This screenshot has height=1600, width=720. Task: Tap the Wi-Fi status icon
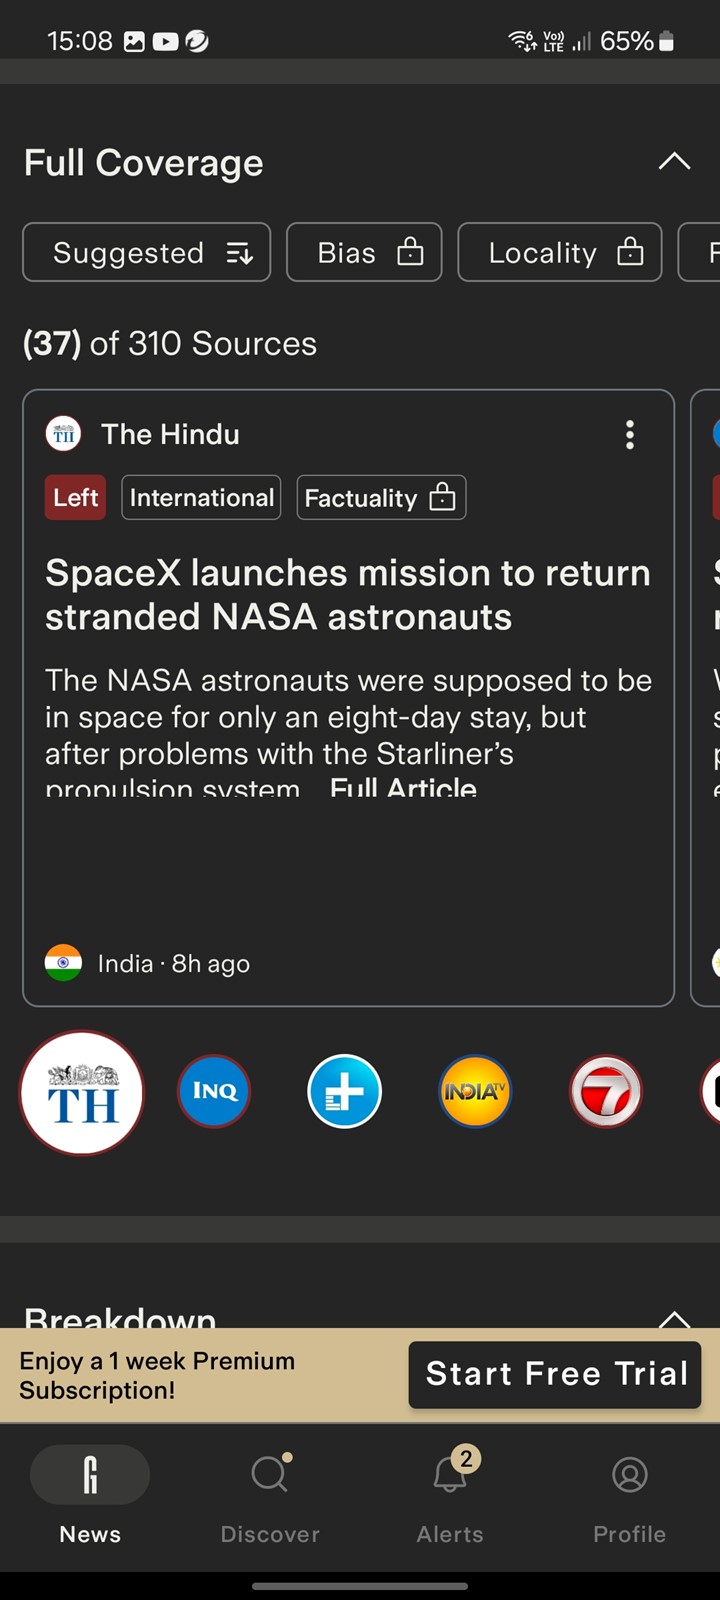pyautogui.click(x=522, y=41)
